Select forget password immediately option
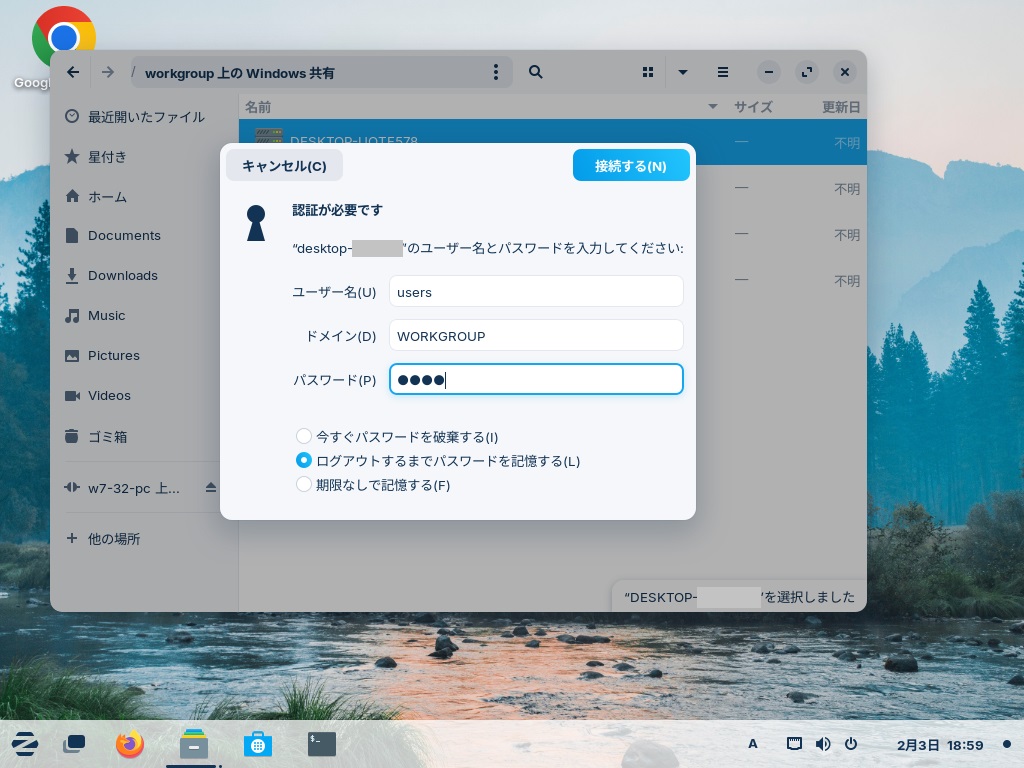 pyautogui.click(x=304, y=437)
